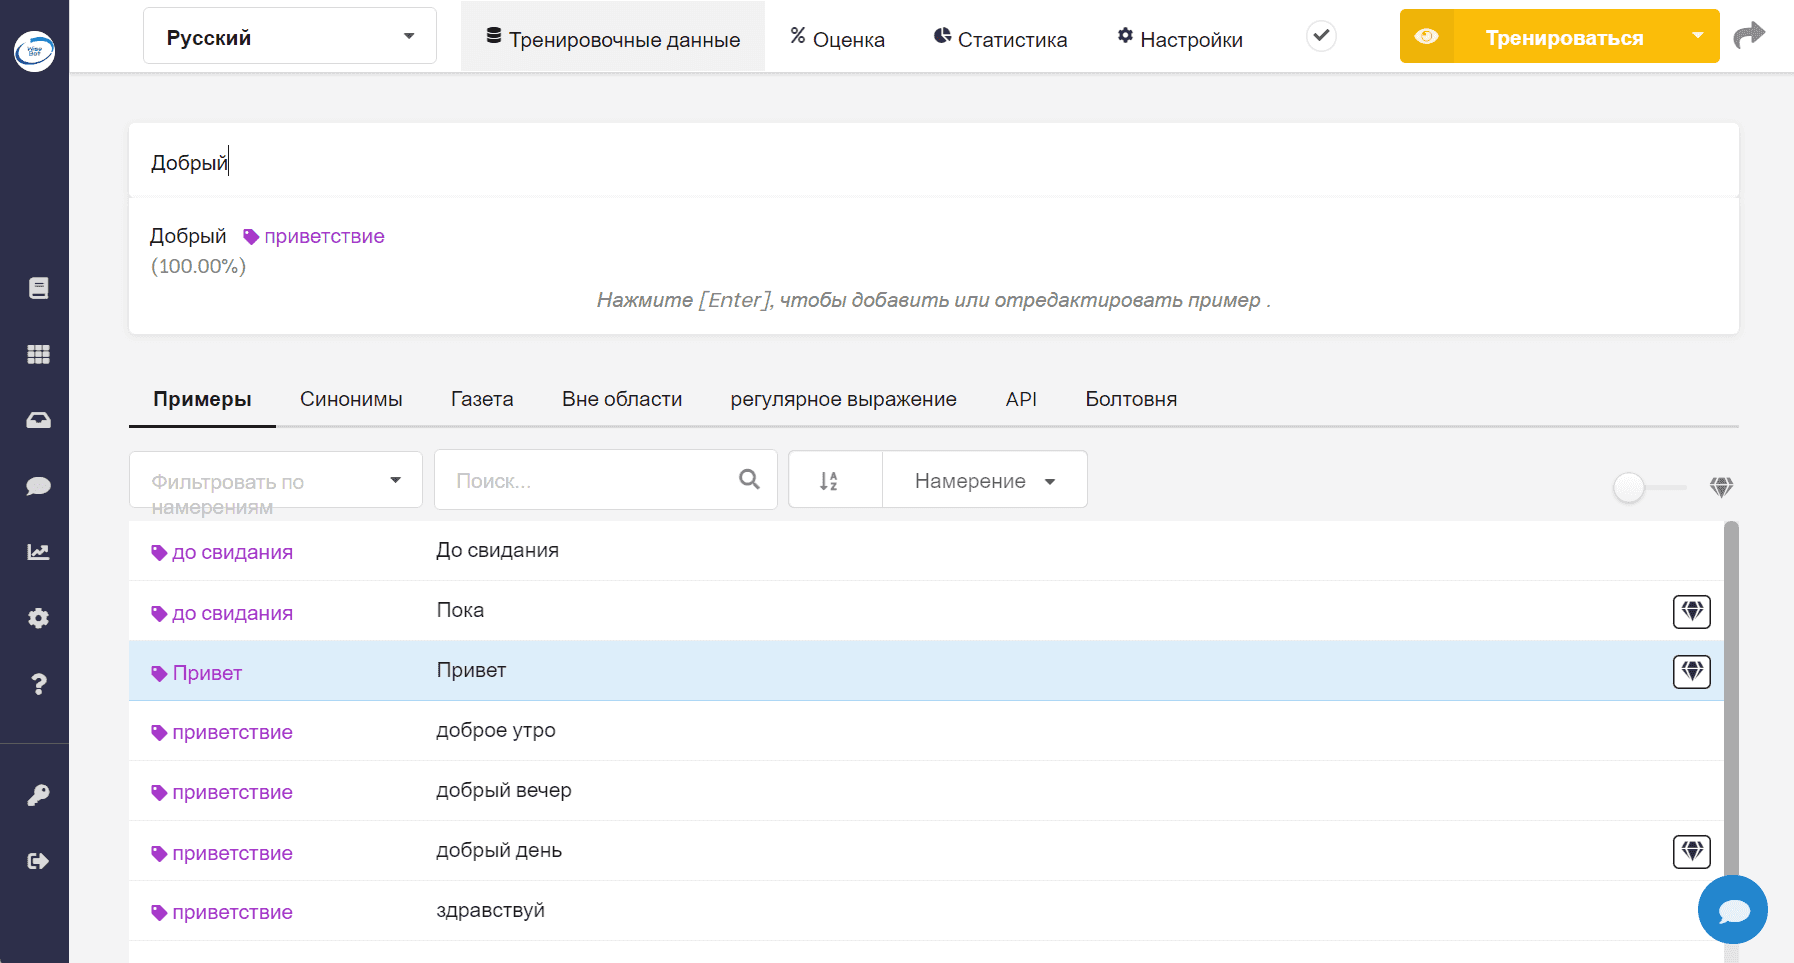
Task: Expand the Фильтровать по намерениям dropdown
Action: (276, 481)
